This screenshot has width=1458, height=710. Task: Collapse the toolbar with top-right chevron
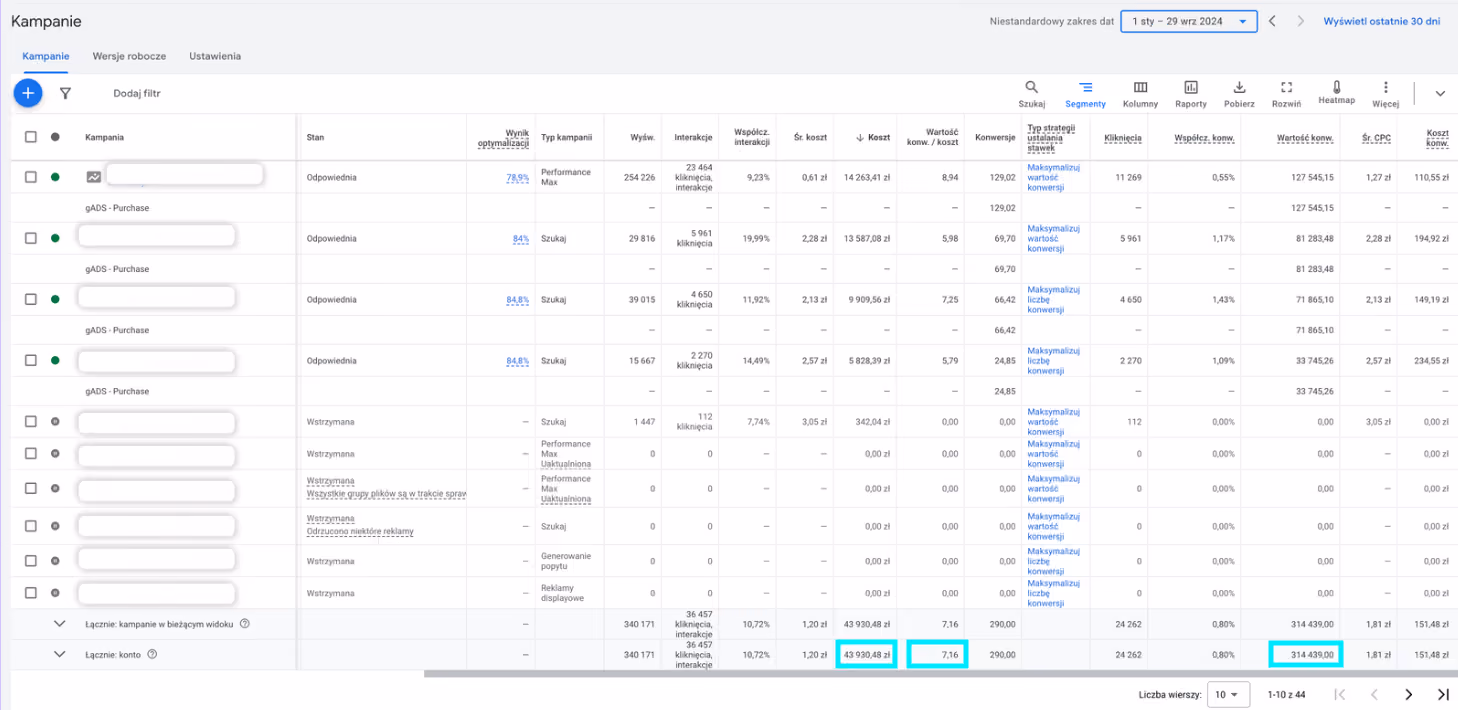click(x=1440, y=93)
